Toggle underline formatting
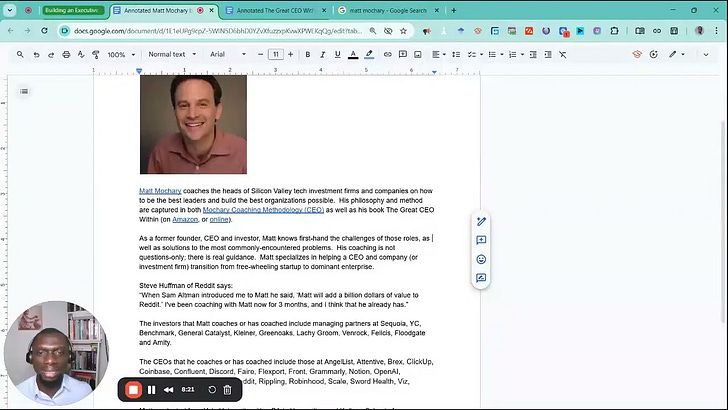This screenshot has width=728, height=410. [337, 54]
